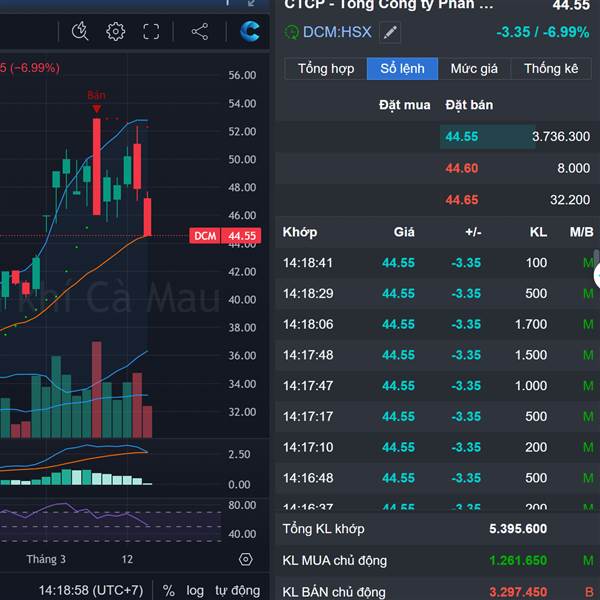Click the 44.55 bid price row
This screenshot has height=600, width=600.
[x=462, y=137]
